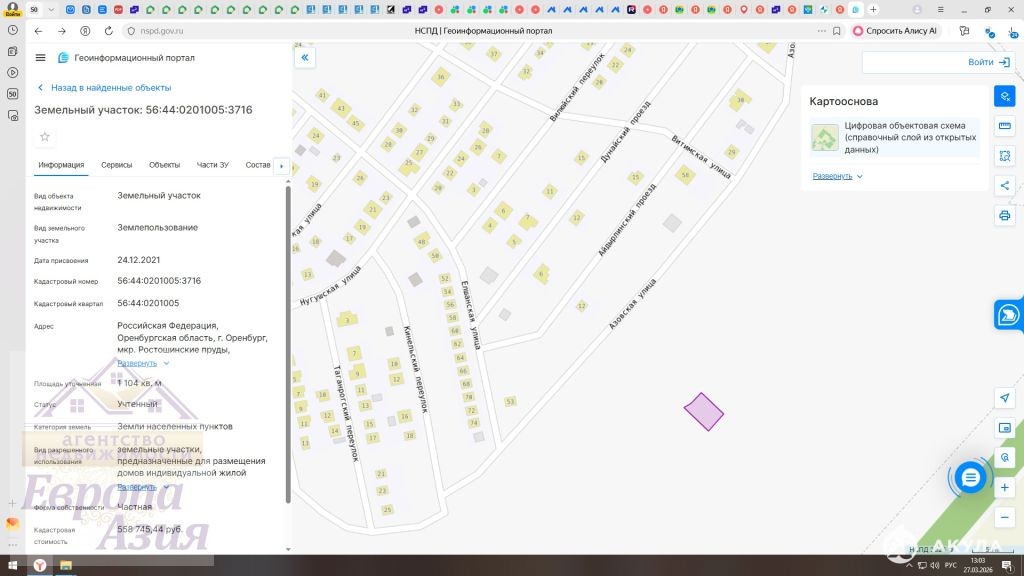1024x576 pixels.
Task: Switch to the Сервисы tab
Action: [117, 165]
